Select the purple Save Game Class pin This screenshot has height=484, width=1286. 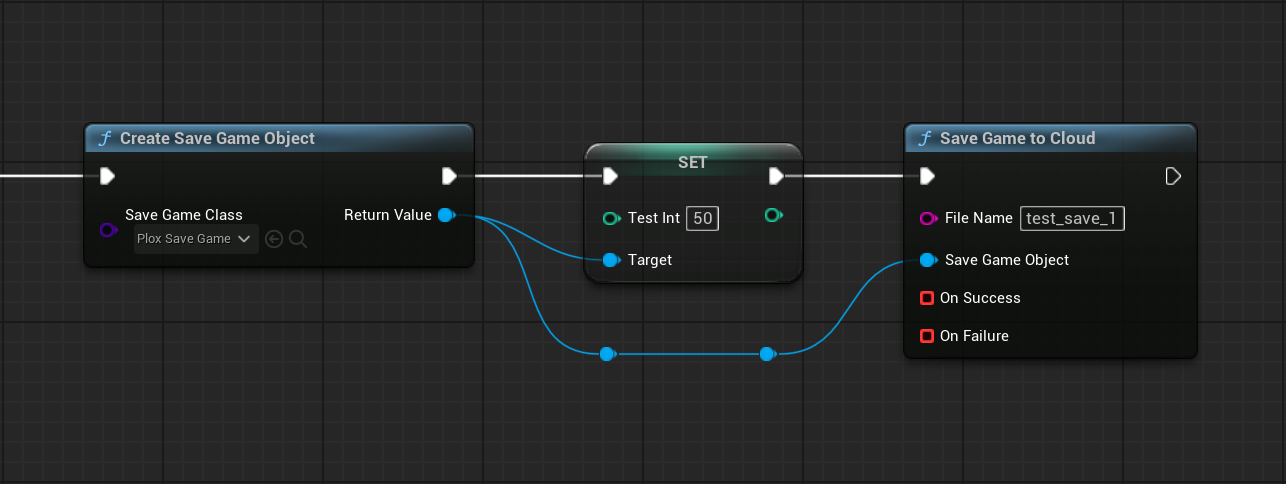click(108, 230)
